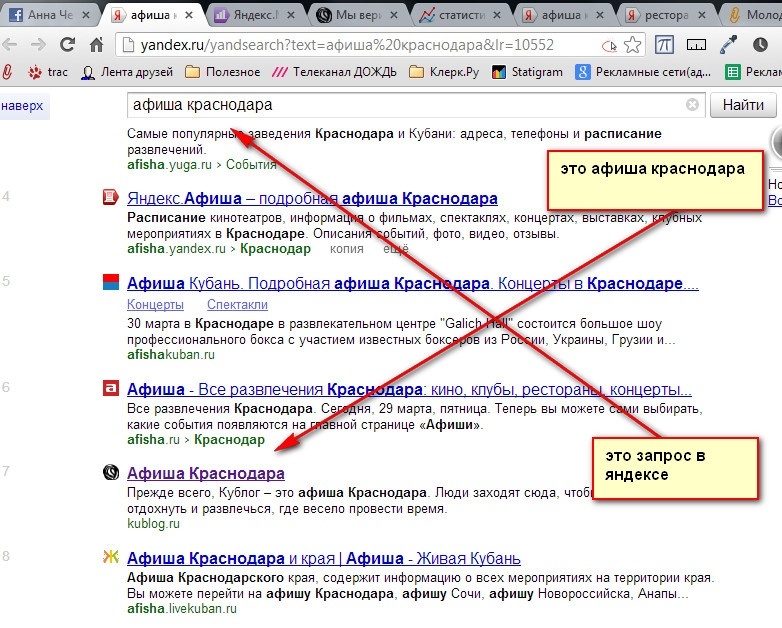Clear the search query with the X icon
The width and height of the screenshot is (782, 628).
point(692,105)
